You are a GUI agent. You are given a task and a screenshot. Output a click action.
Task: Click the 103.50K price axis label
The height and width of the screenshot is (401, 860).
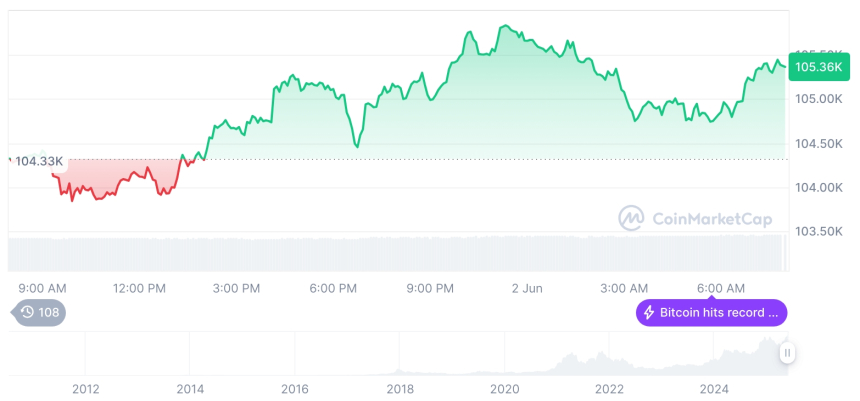pos(820,232)
